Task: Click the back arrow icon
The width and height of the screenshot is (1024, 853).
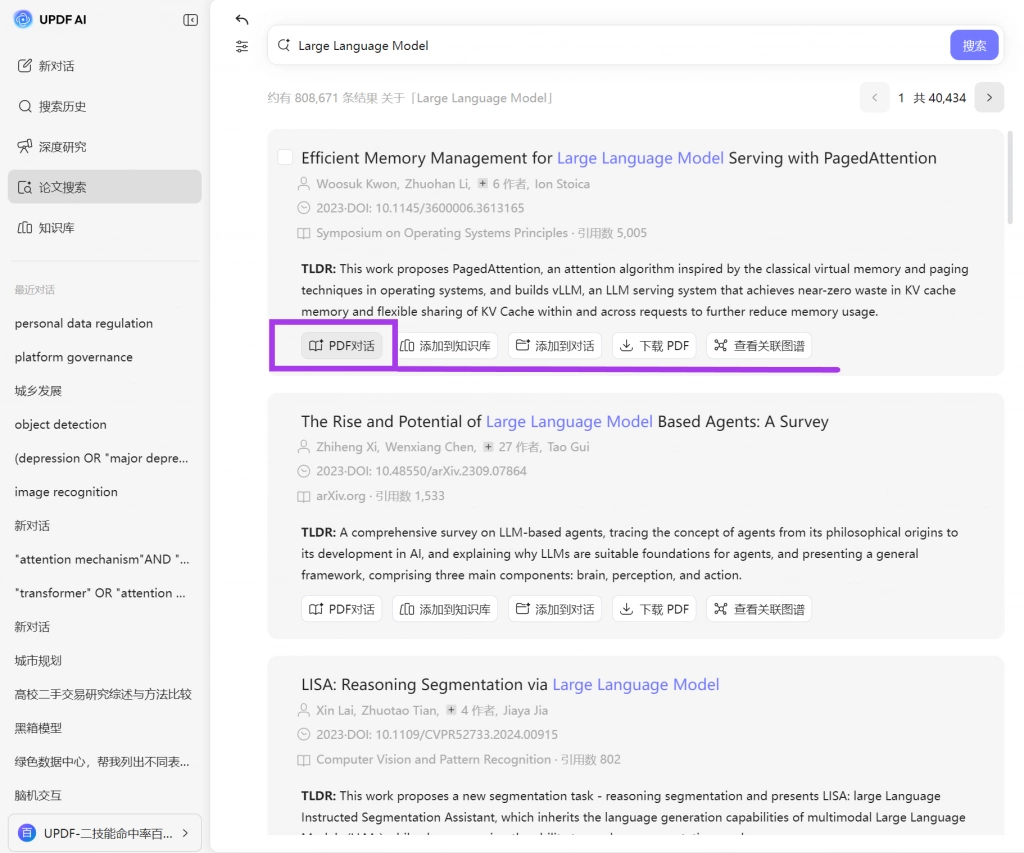Action: click(242, 20)
